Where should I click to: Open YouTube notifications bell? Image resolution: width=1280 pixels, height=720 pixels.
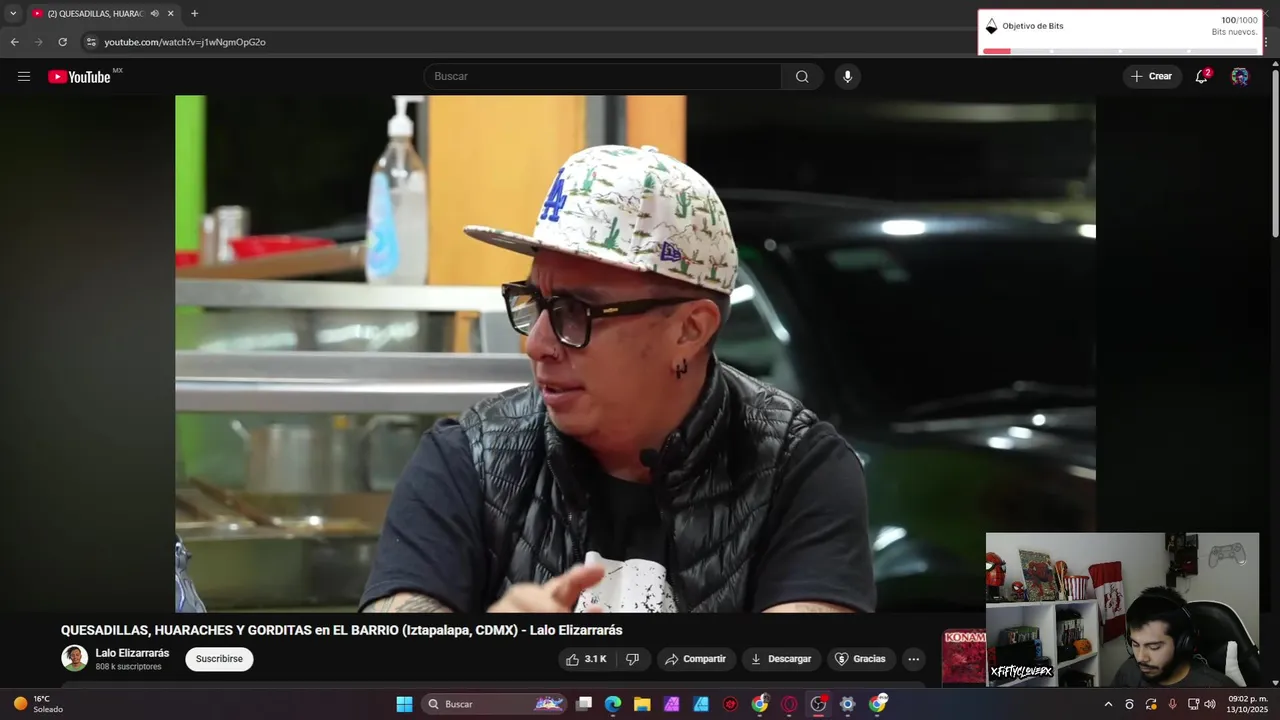pyautogui.click(x=1202, y=77)
